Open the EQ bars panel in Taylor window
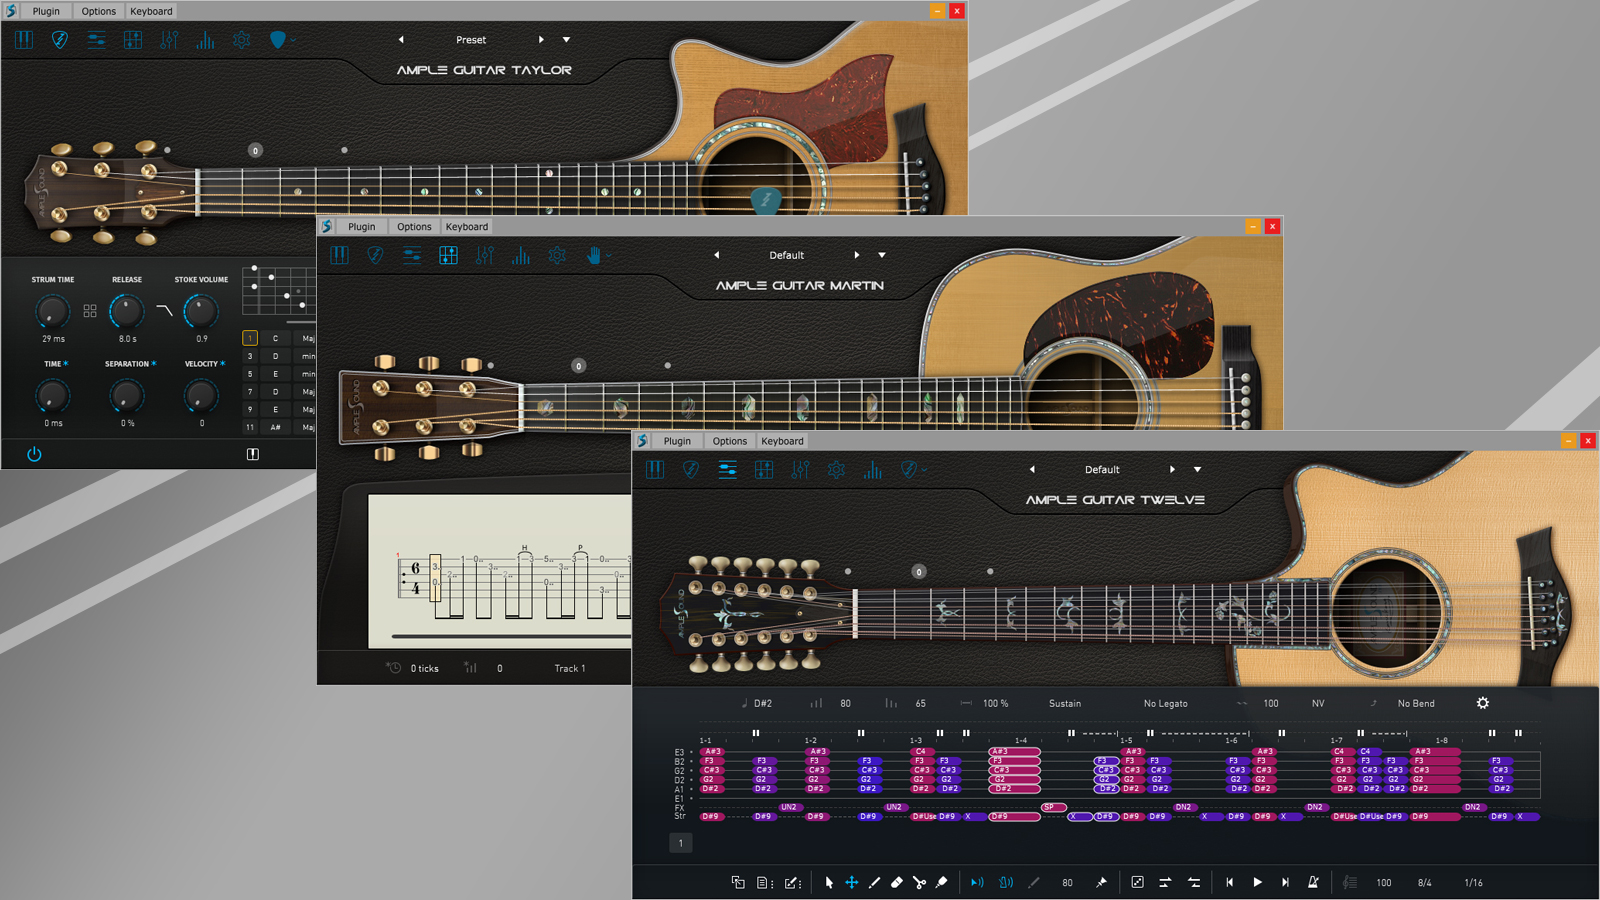The width and height of the screenshot is (1600, 900). click(205, 40)
